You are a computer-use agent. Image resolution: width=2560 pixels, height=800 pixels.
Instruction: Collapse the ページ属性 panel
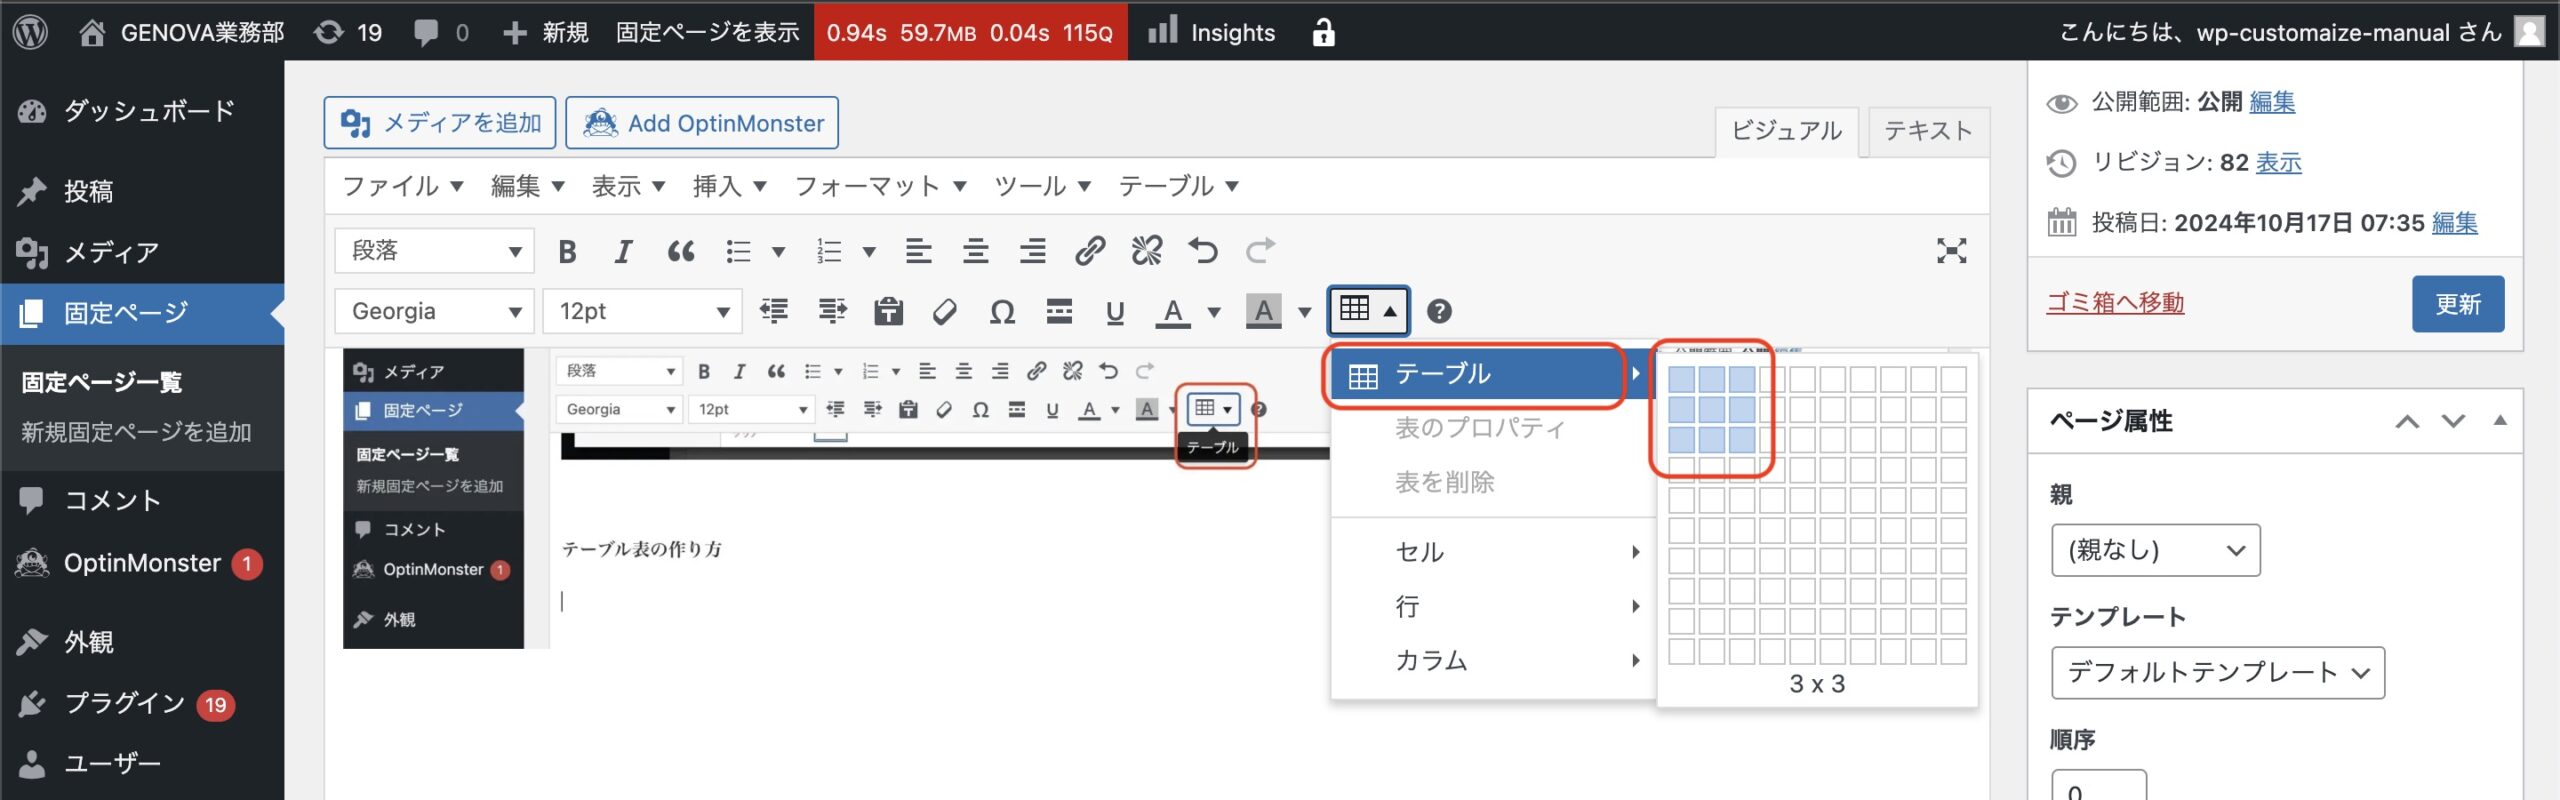(2500, 421)
